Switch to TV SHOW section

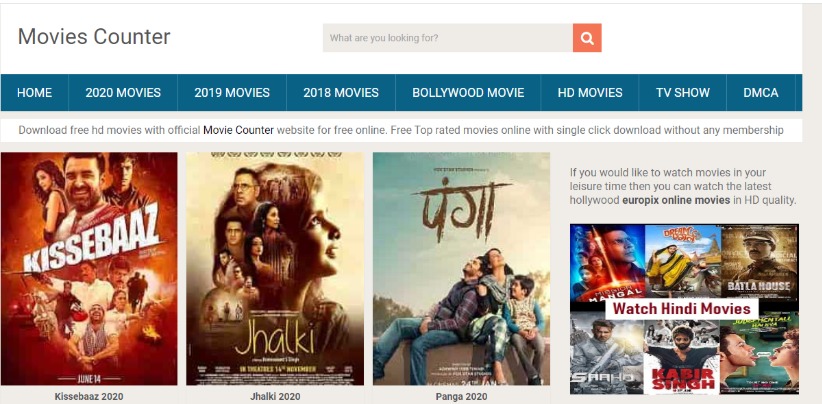point(683,93)
